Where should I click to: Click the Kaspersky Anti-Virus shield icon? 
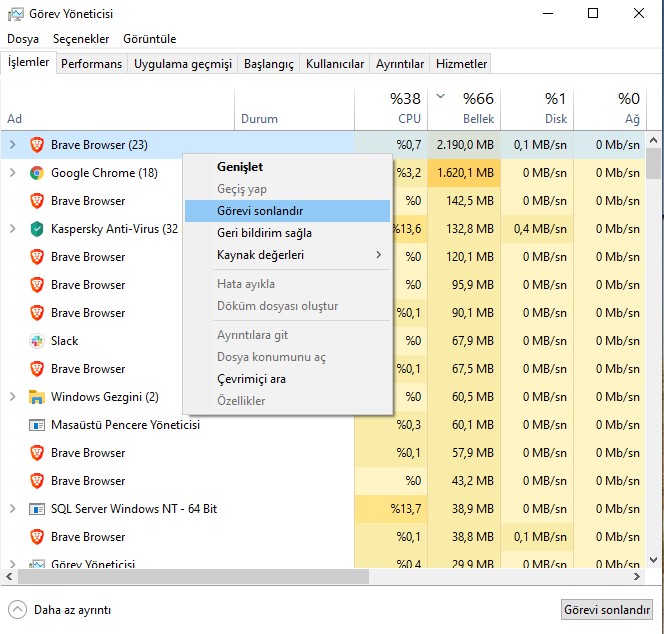37,229
